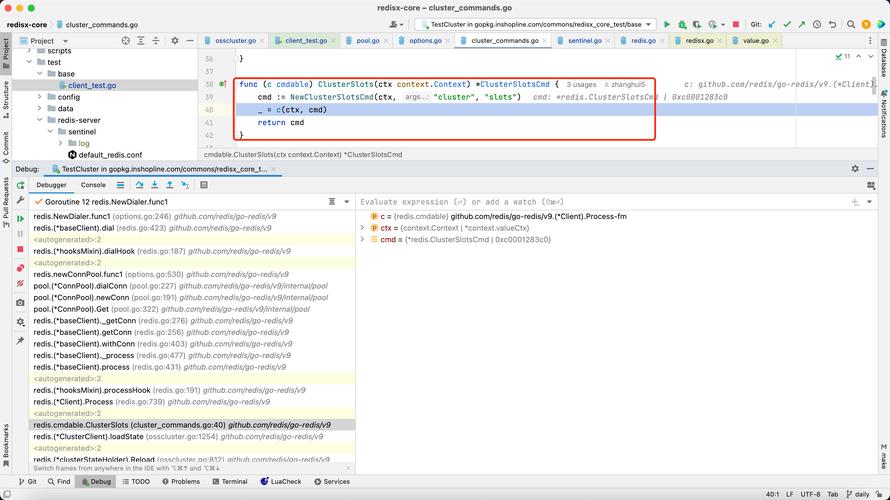Click the UTF-8 encoding in the status bar
The height and width of the screenshot is (500, 890).
coord(811,494)
